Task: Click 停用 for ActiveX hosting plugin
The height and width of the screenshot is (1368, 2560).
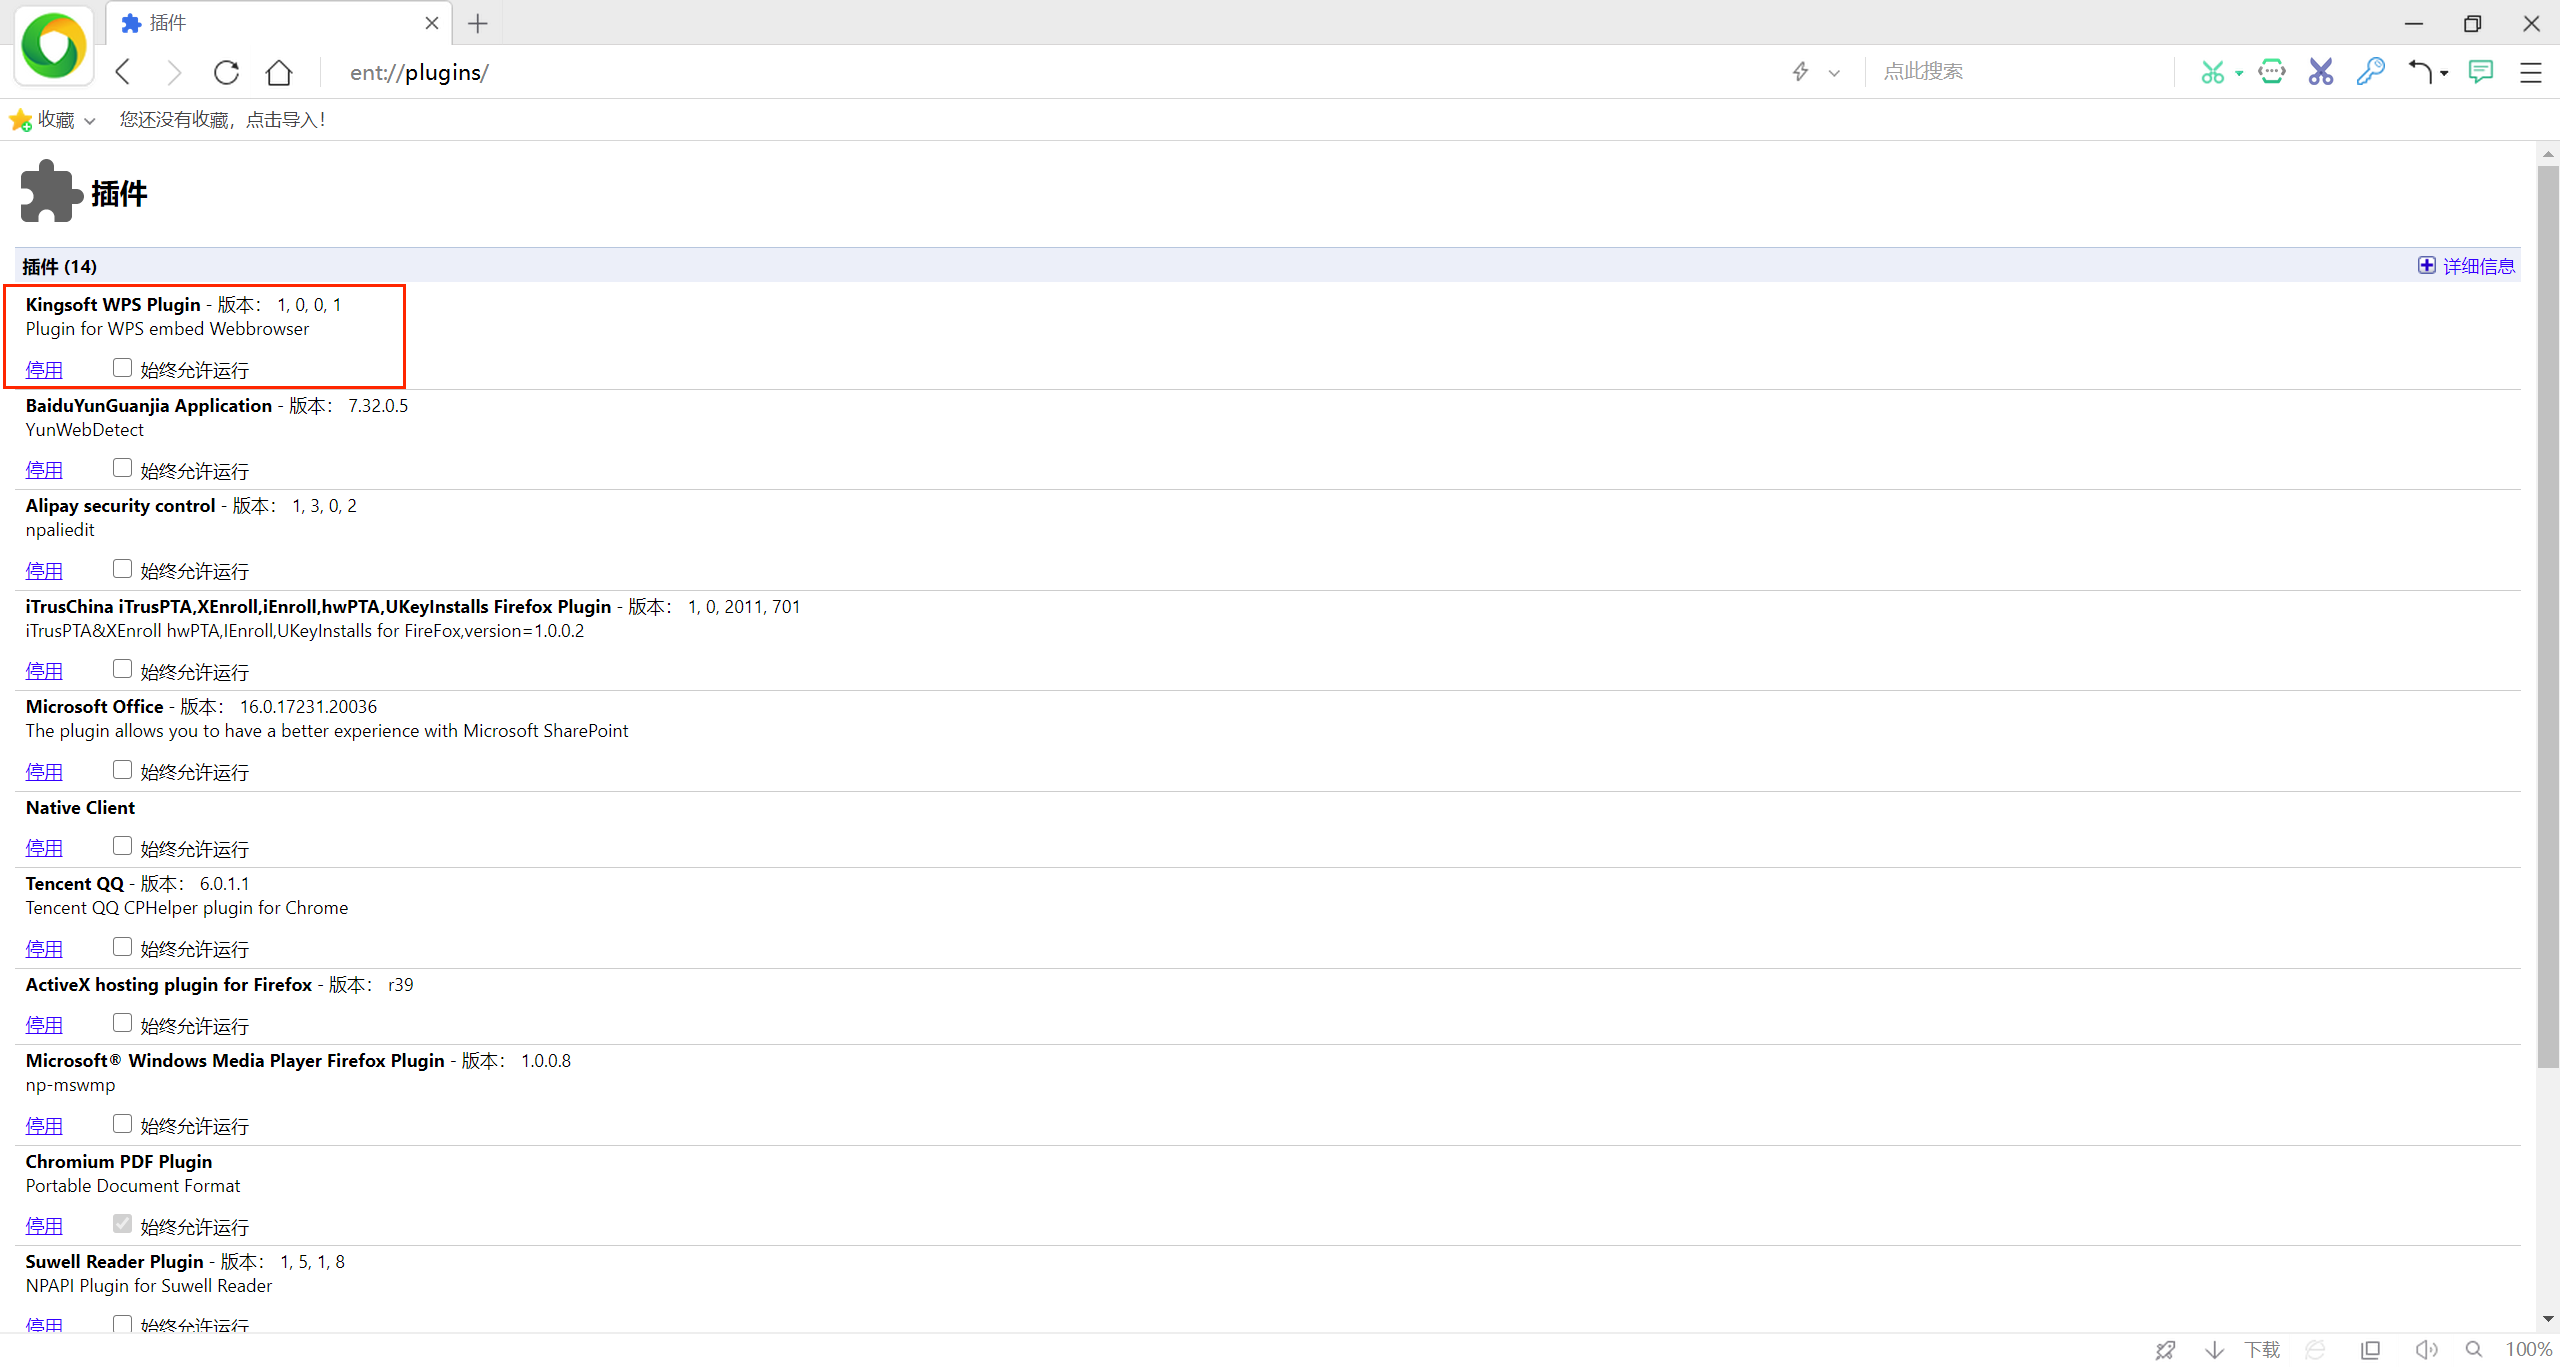Action: [44, 1025]
